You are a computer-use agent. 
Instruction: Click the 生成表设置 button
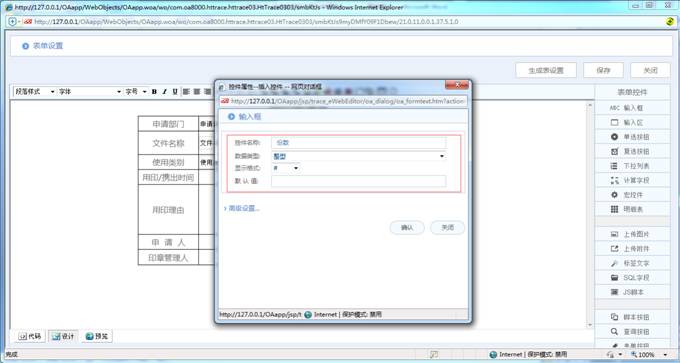point(546,70)
